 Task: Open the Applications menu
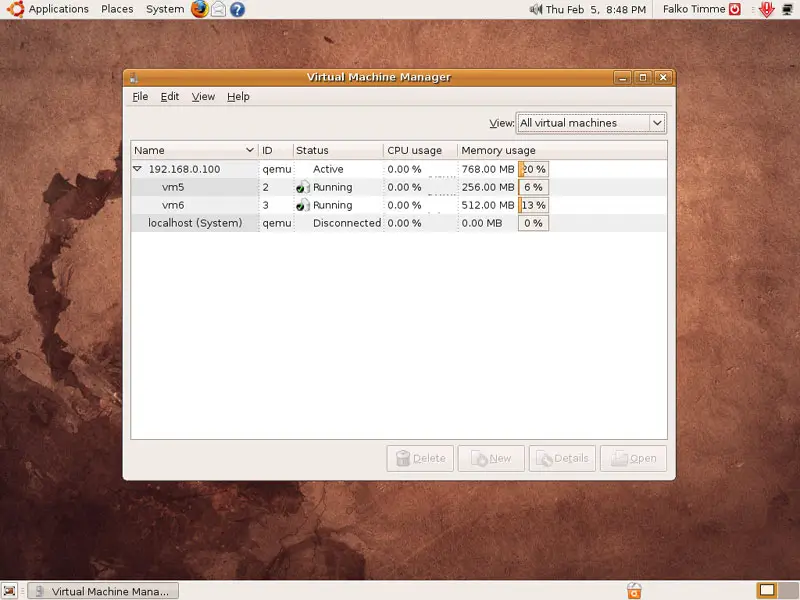59,9
